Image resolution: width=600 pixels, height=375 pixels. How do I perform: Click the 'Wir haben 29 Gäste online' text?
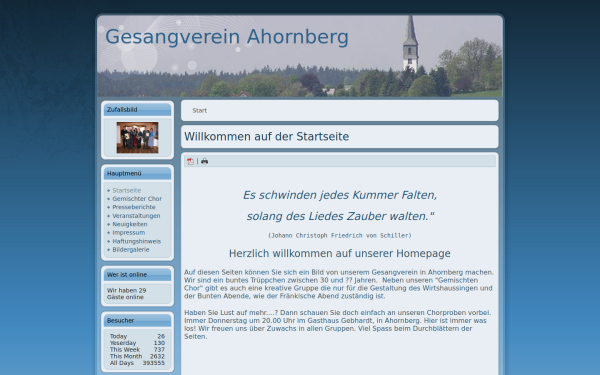(x=126, y=294)
